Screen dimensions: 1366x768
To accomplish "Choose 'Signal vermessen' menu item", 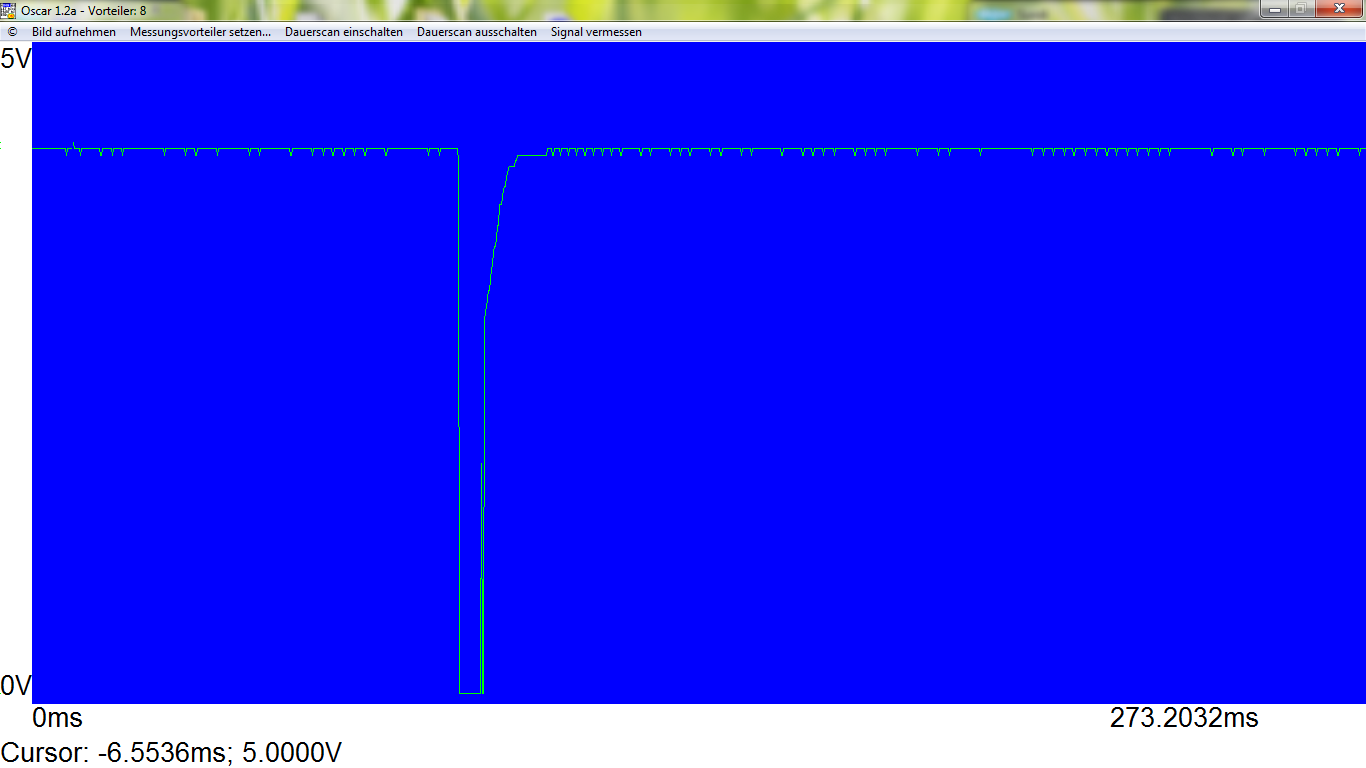I will pos(596,32).
